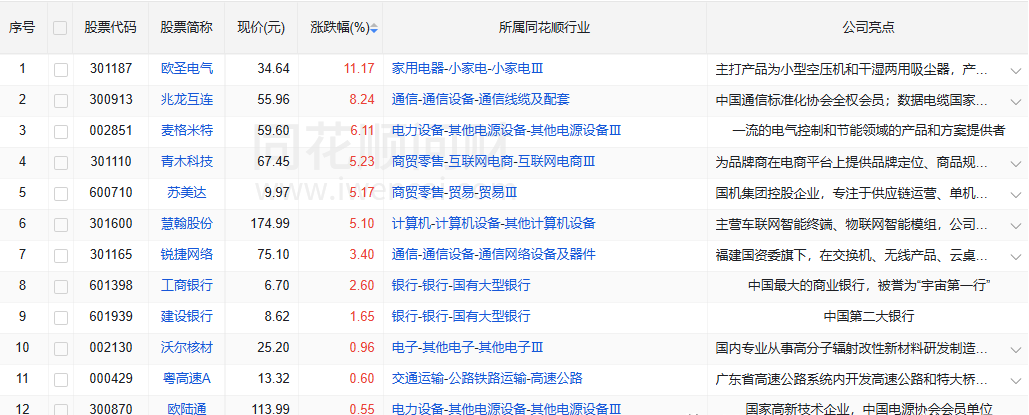The height and width of the screenshot is (415, 1029).
Task: Open stock link 兆龙互连
Action: tap(187, 99)
